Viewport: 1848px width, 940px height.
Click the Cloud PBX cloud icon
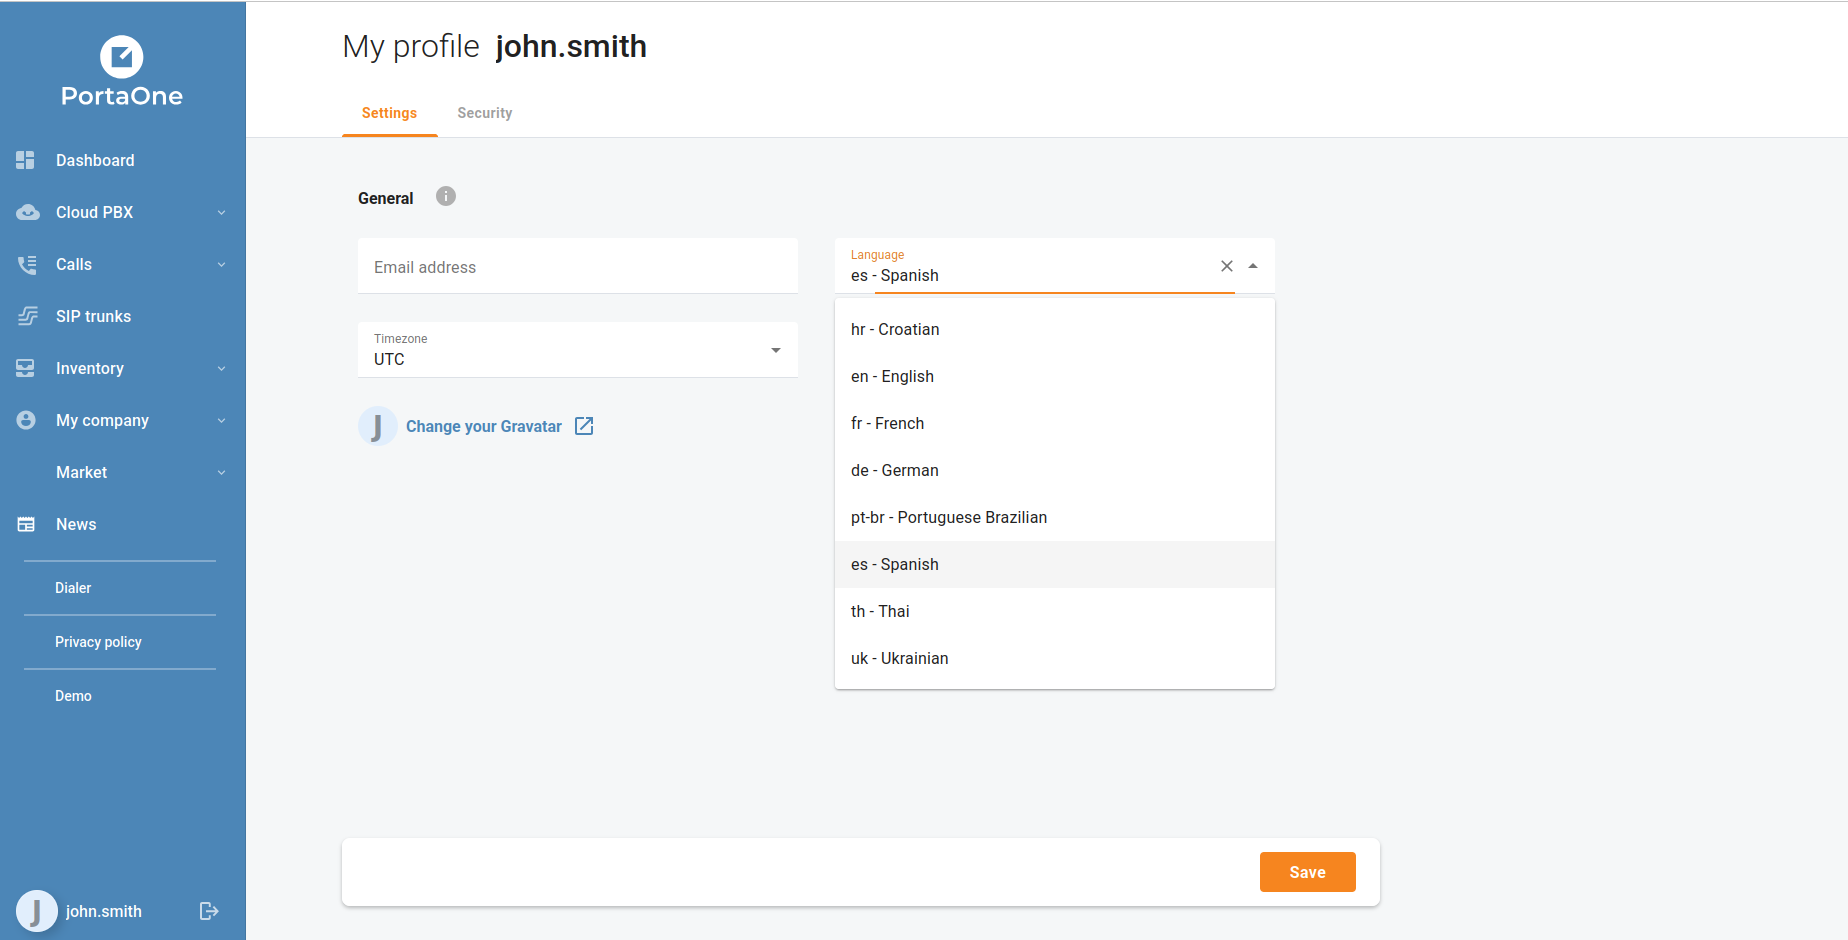[x=28, y=212]
